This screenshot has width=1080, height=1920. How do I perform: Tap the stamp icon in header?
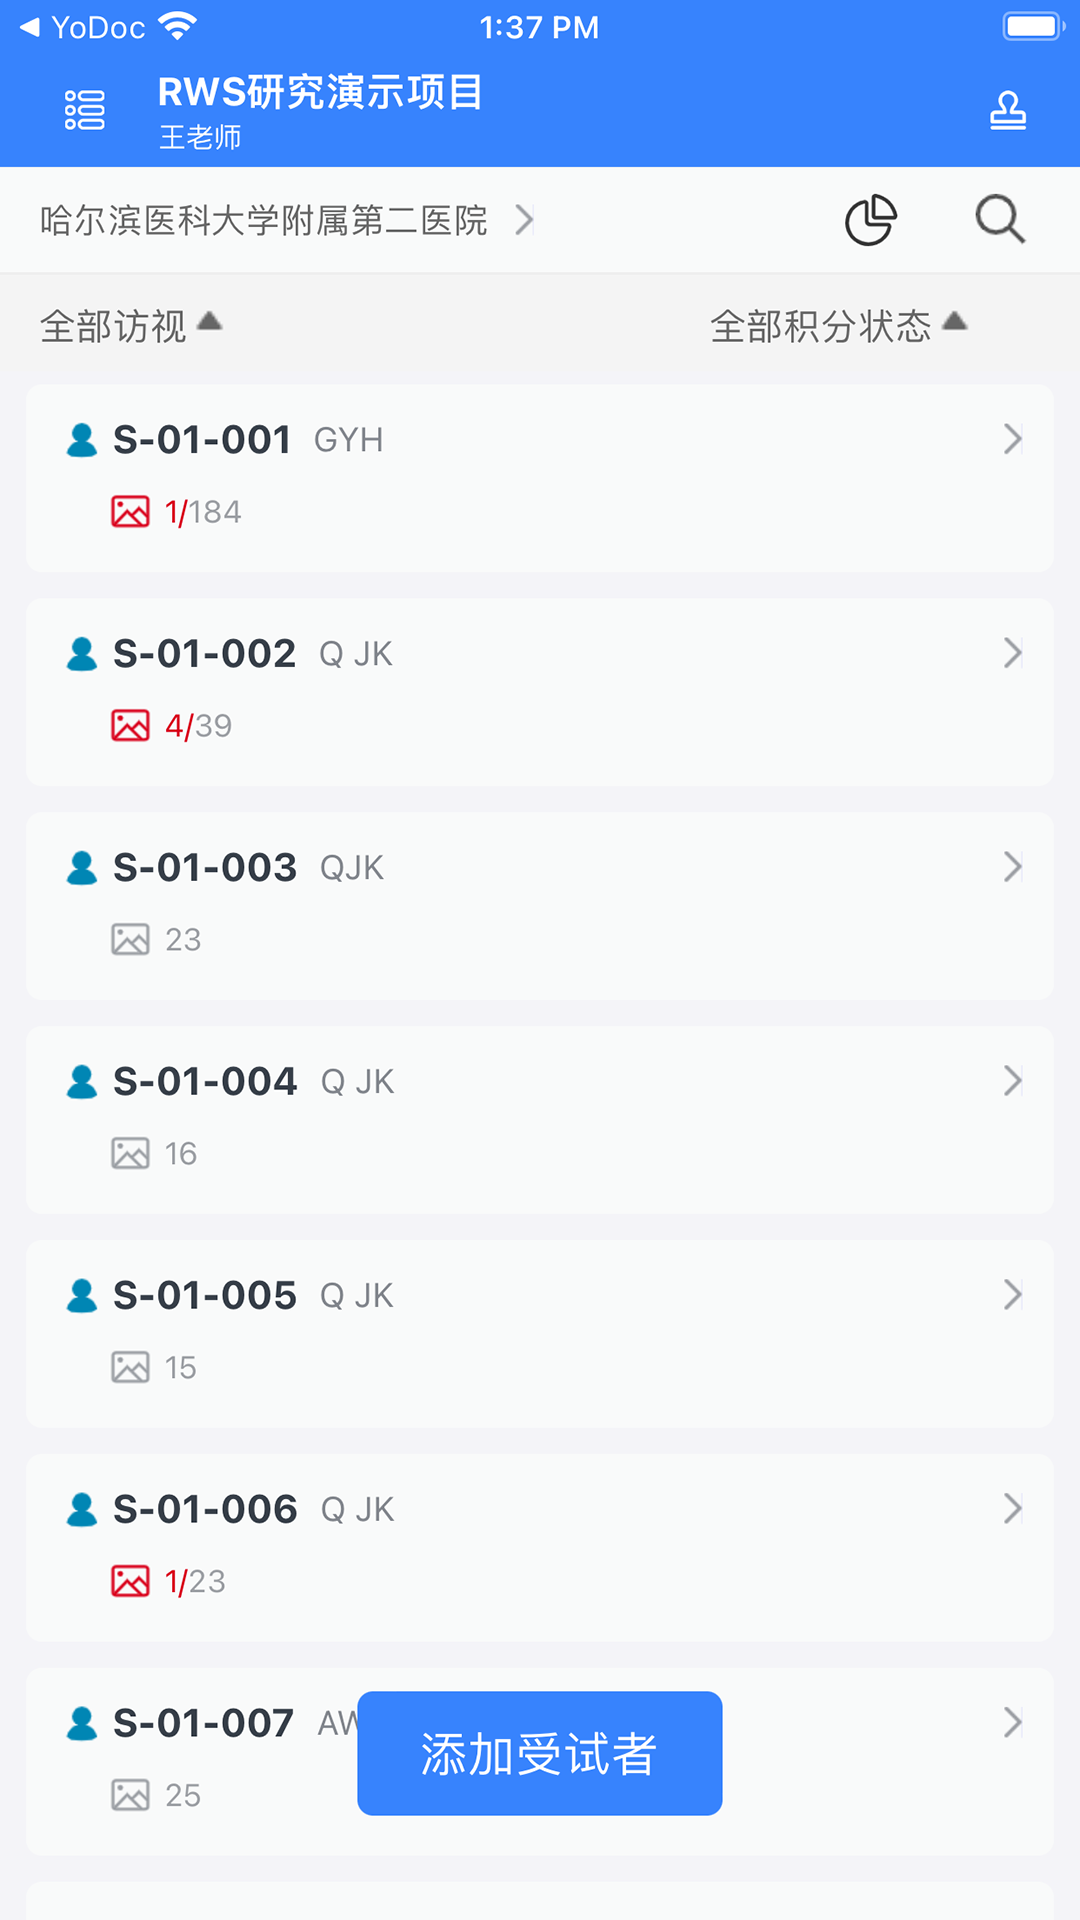point(1007,110)
